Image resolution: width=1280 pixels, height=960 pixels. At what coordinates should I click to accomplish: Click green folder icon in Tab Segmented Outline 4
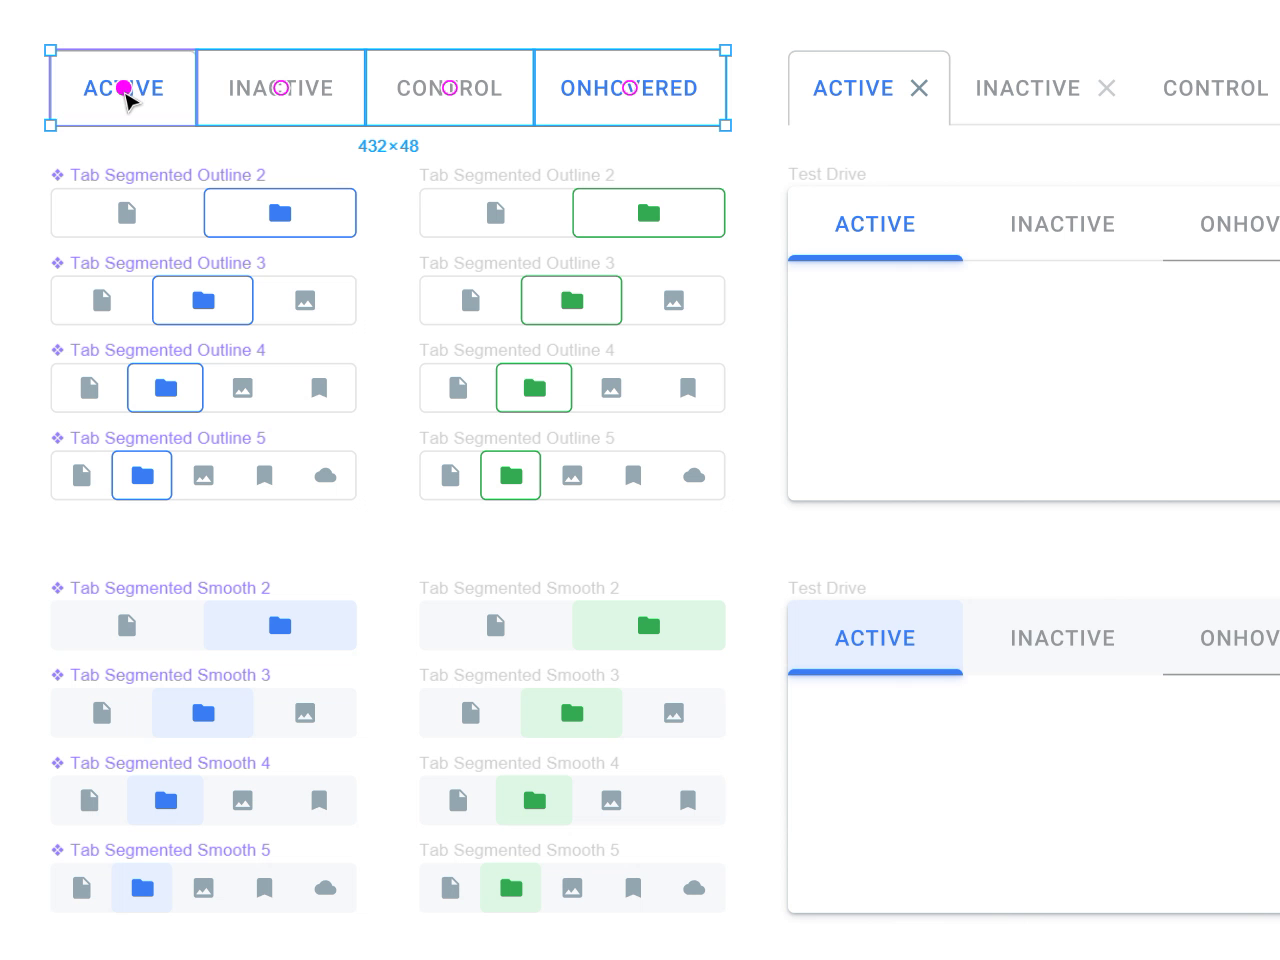pyautogui.click(x=535, y=388)
